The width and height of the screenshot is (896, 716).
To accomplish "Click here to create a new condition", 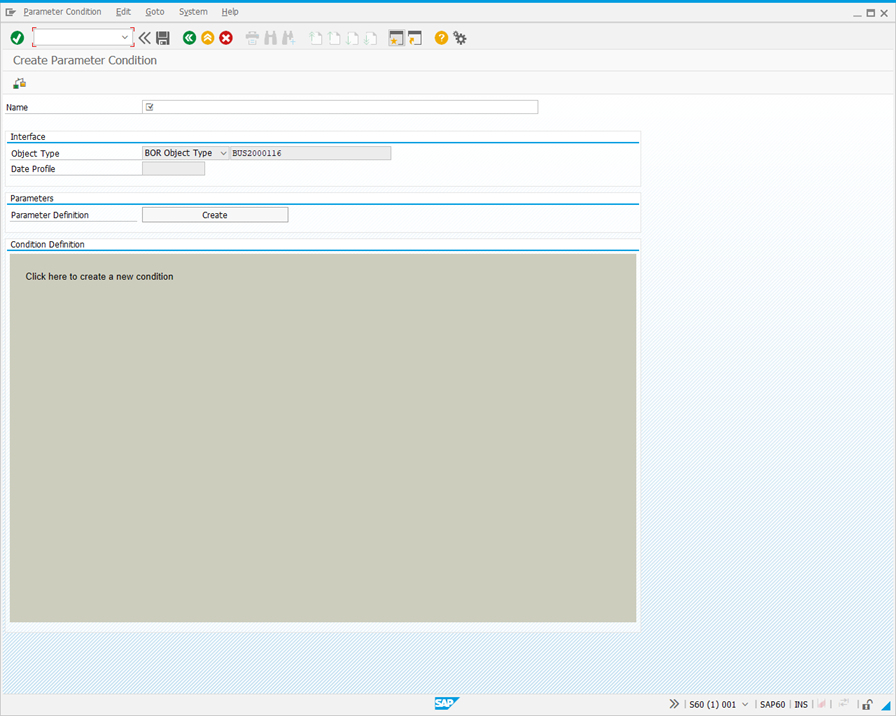I will pyautogui.click(x=98, y=276).
